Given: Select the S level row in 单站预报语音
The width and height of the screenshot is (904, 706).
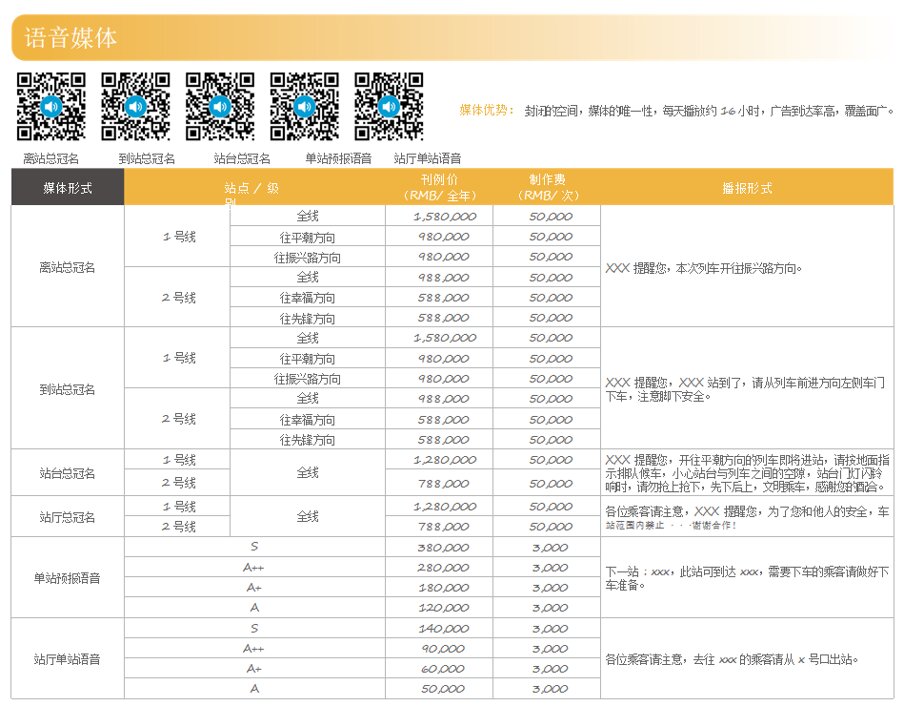Looking at the screenshot, I should tap(253, 548).
